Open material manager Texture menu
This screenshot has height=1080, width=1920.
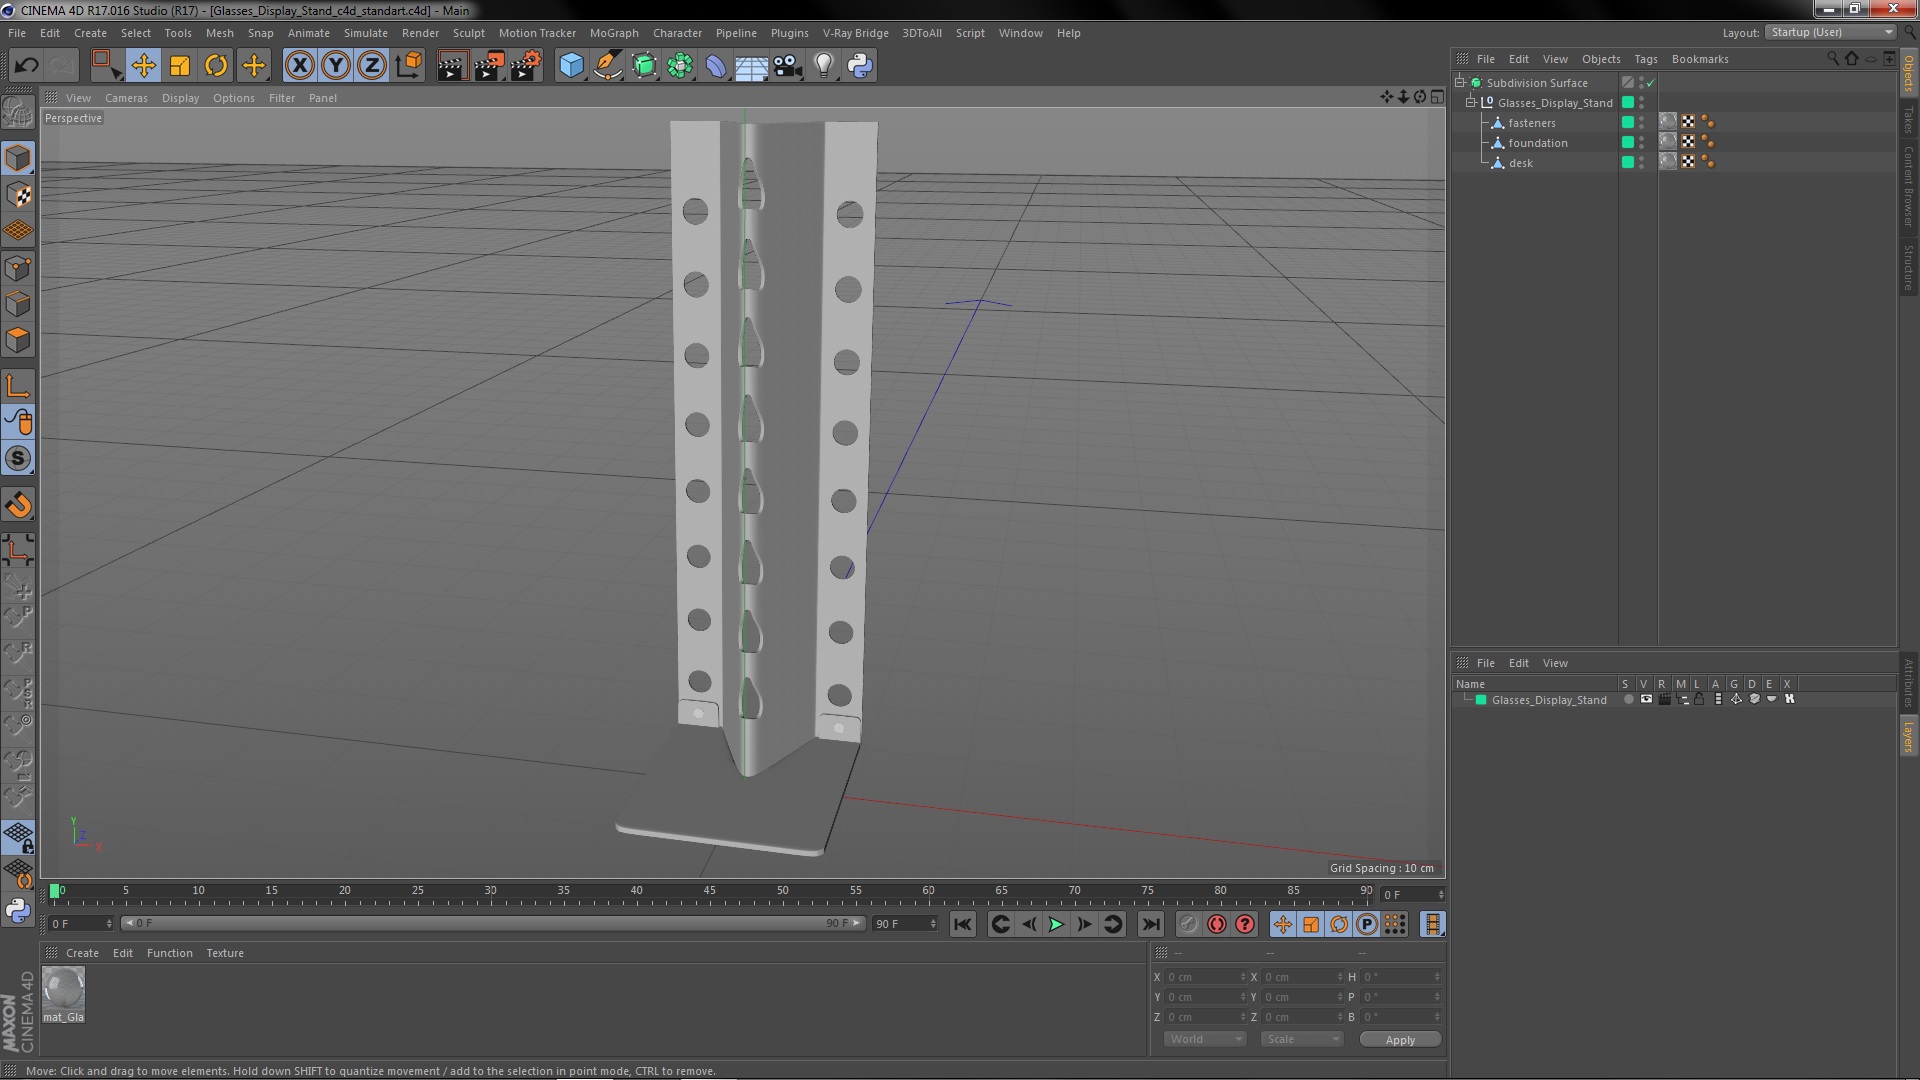coord(224,953)
